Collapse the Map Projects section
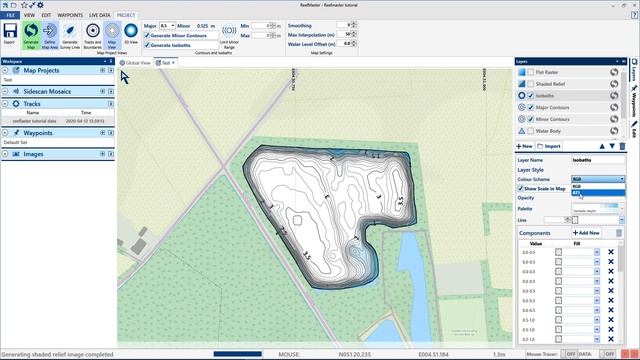The width and height of the screenshot is (640, 360). pos(5,70)
